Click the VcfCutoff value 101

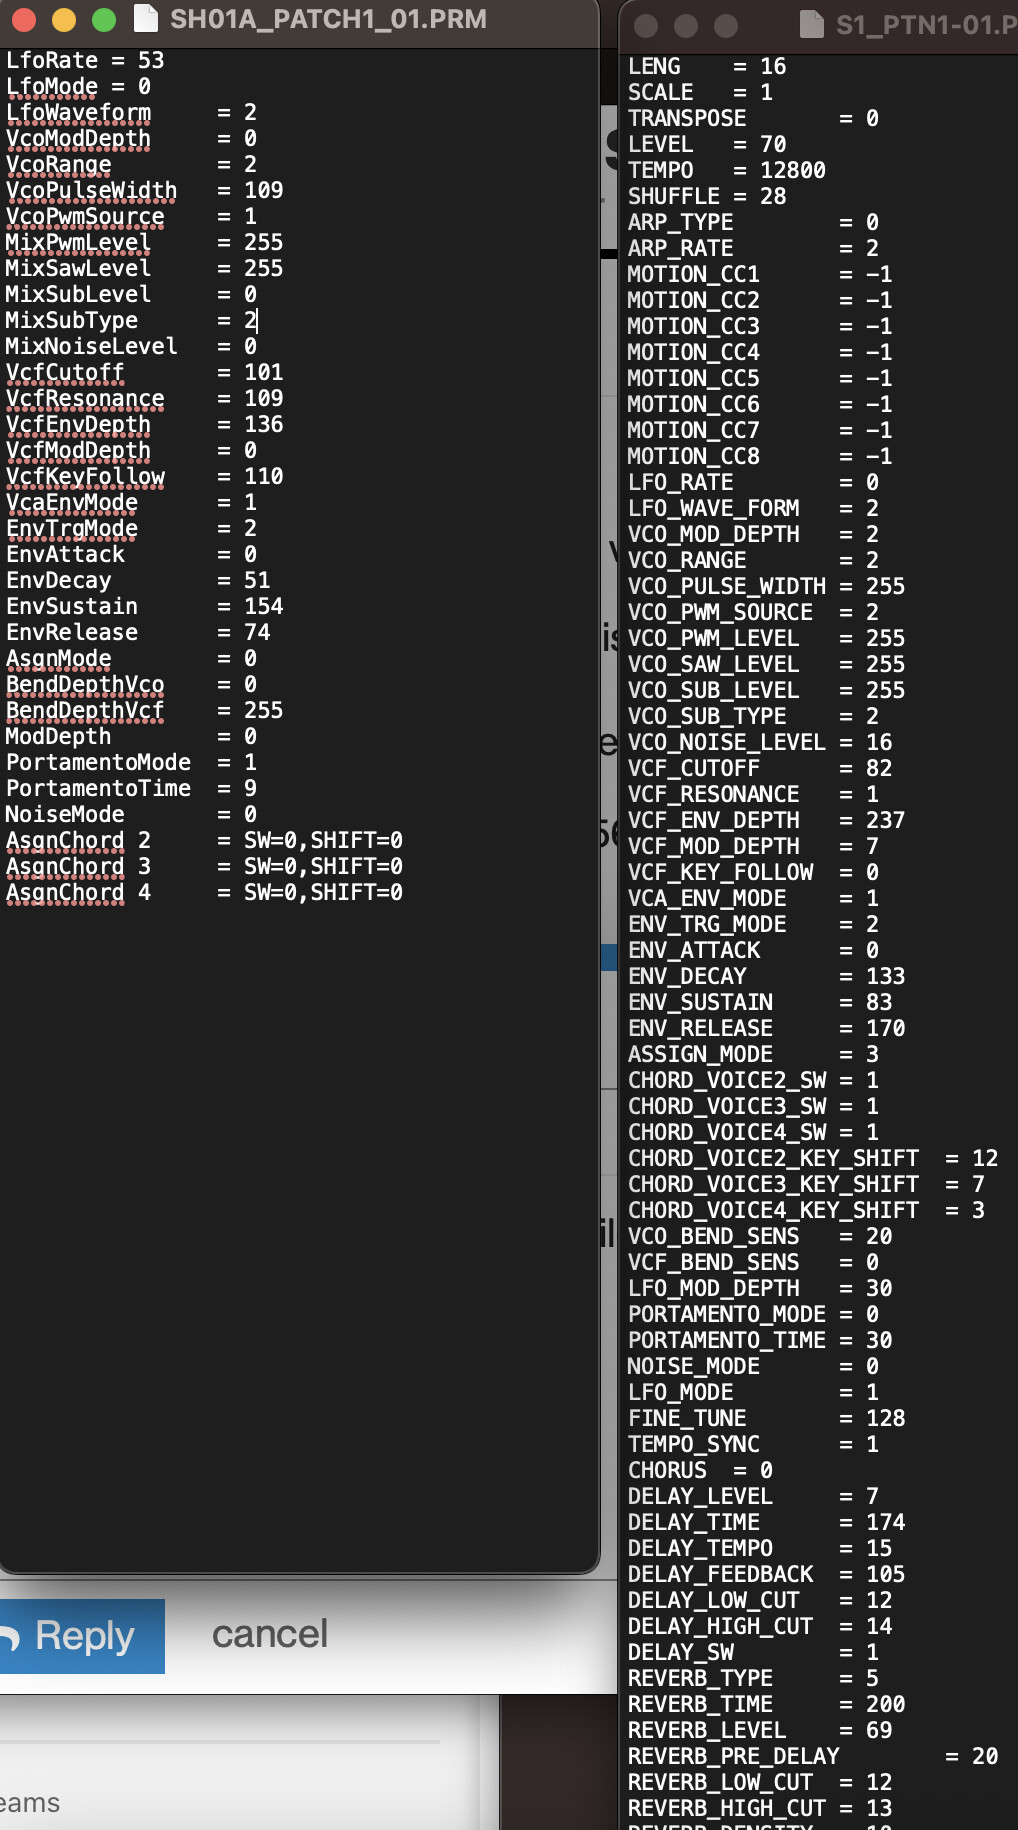[x=264, y=372]
